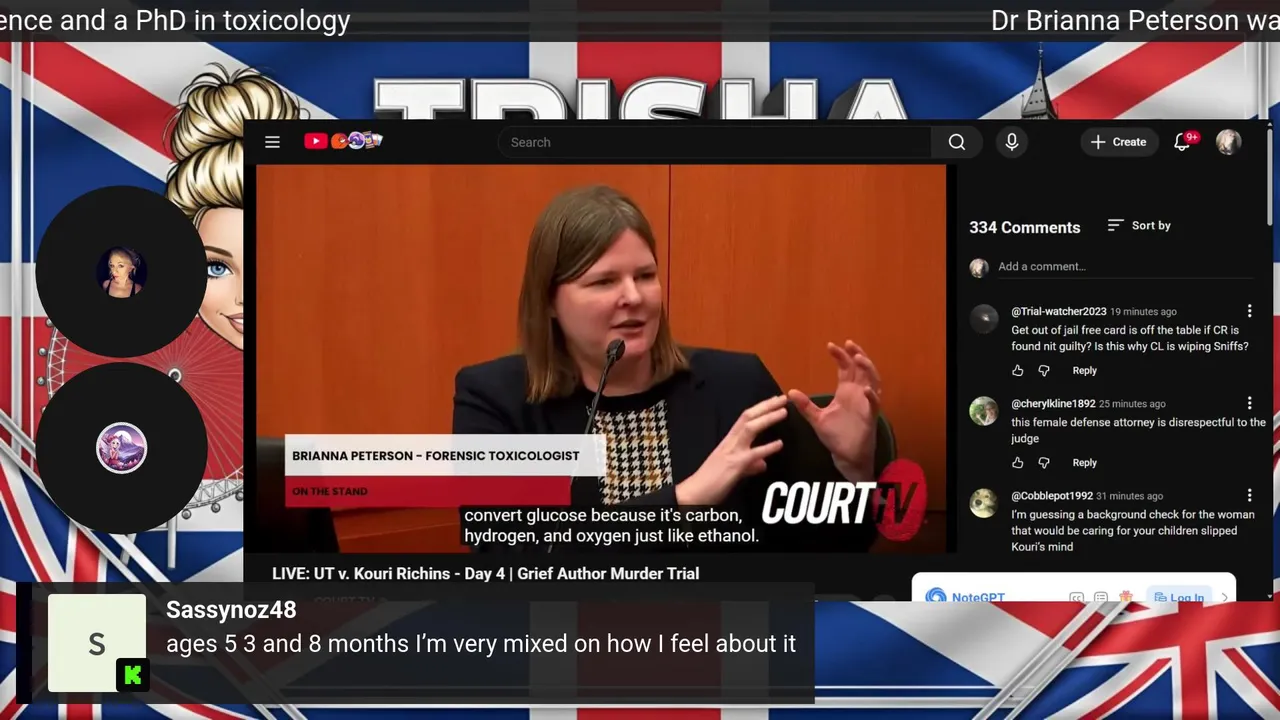Screen dimensions: 1280x720
Task: Click the Sassynoz48 'S' avatar tile
Action: (97, 643)
